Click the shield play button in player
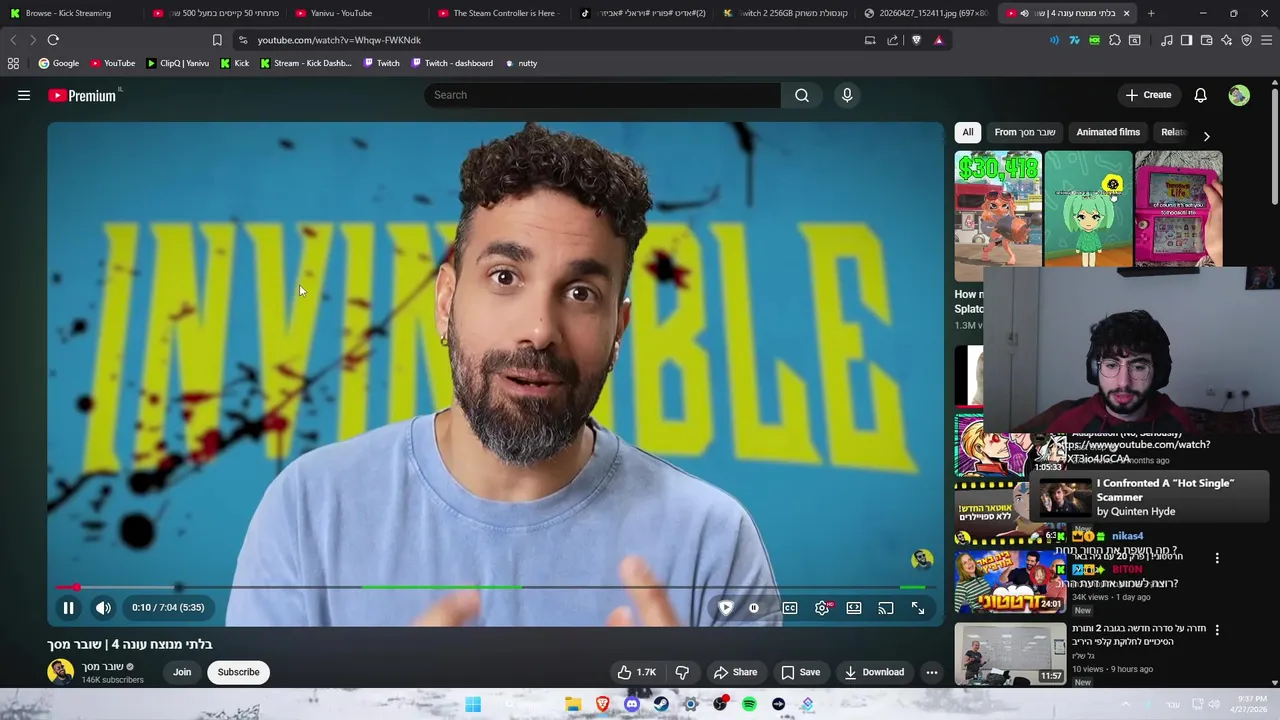Image resolution: width=1280 pixels, height=720 pixels. click(726, 607)
